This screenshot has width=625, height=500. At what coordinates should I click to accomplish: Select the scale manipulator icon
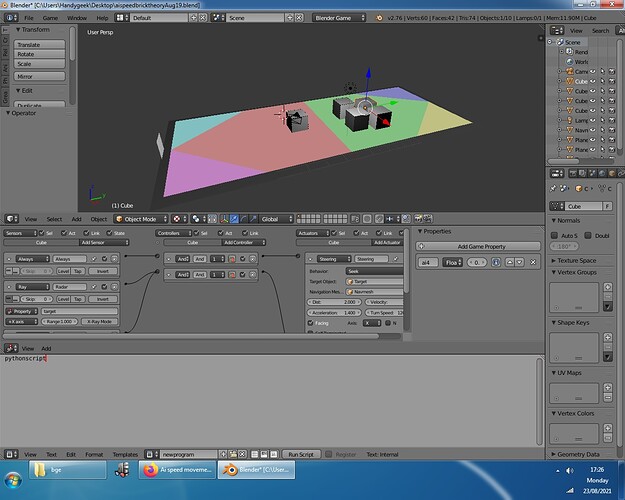click(253, 219)
